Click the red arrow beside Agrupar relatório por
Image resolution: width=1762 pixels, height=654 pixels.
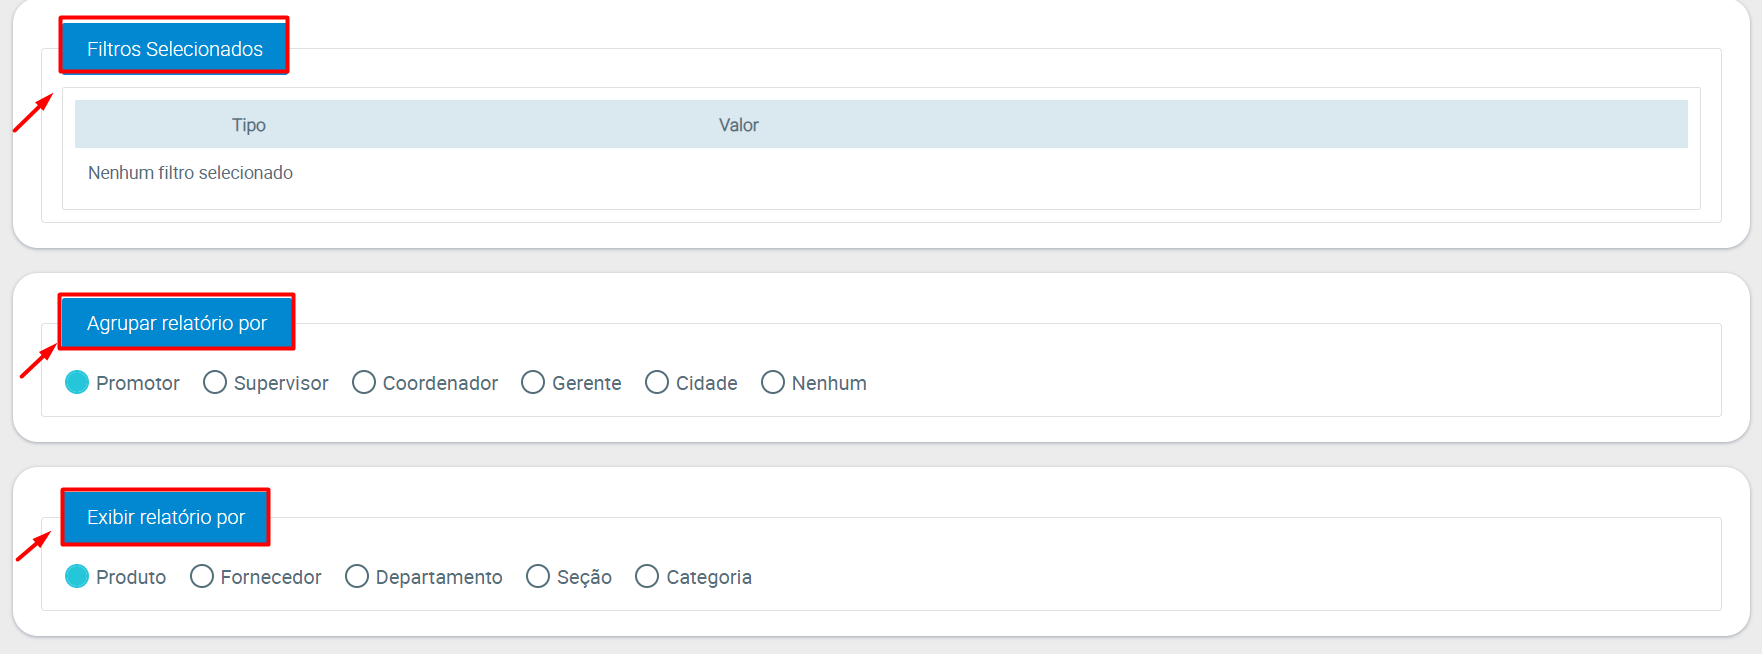point(38,360)
